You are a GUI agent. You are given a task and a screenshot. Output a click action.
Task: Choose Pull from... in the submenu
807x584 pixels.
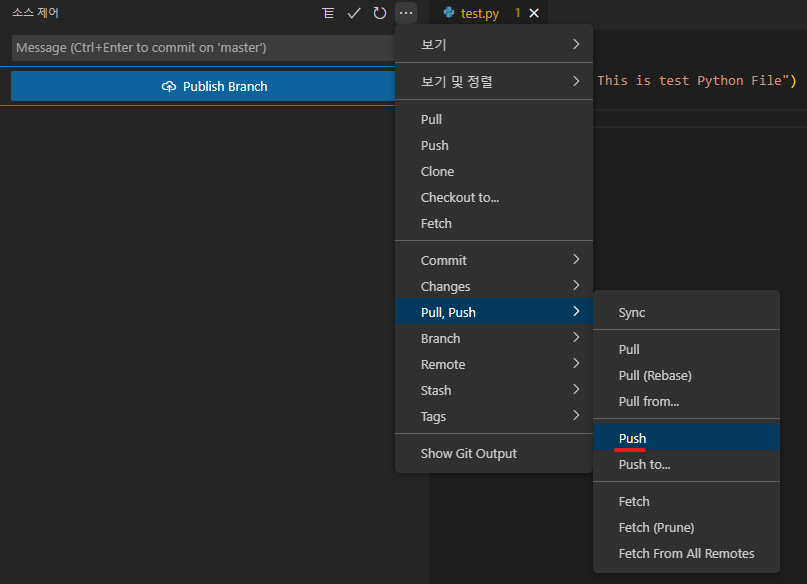coord(686,401)
